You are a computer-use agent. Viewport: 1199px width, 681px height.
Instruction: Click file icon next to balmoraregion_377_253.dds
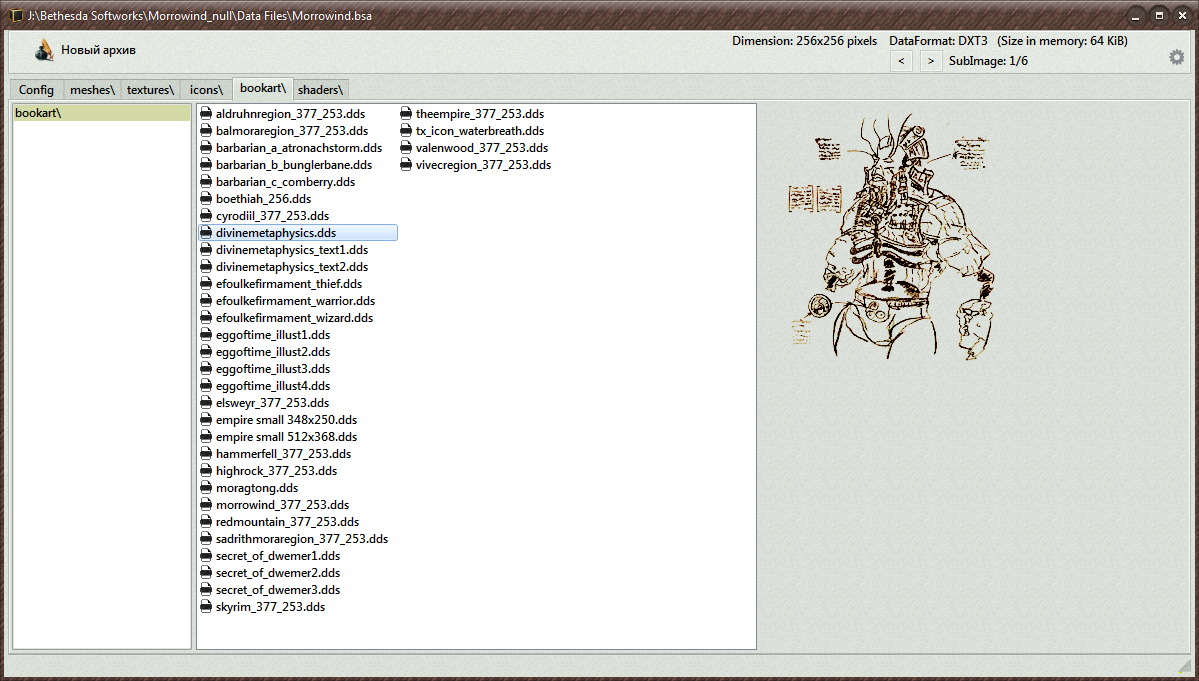coord(206,131)
